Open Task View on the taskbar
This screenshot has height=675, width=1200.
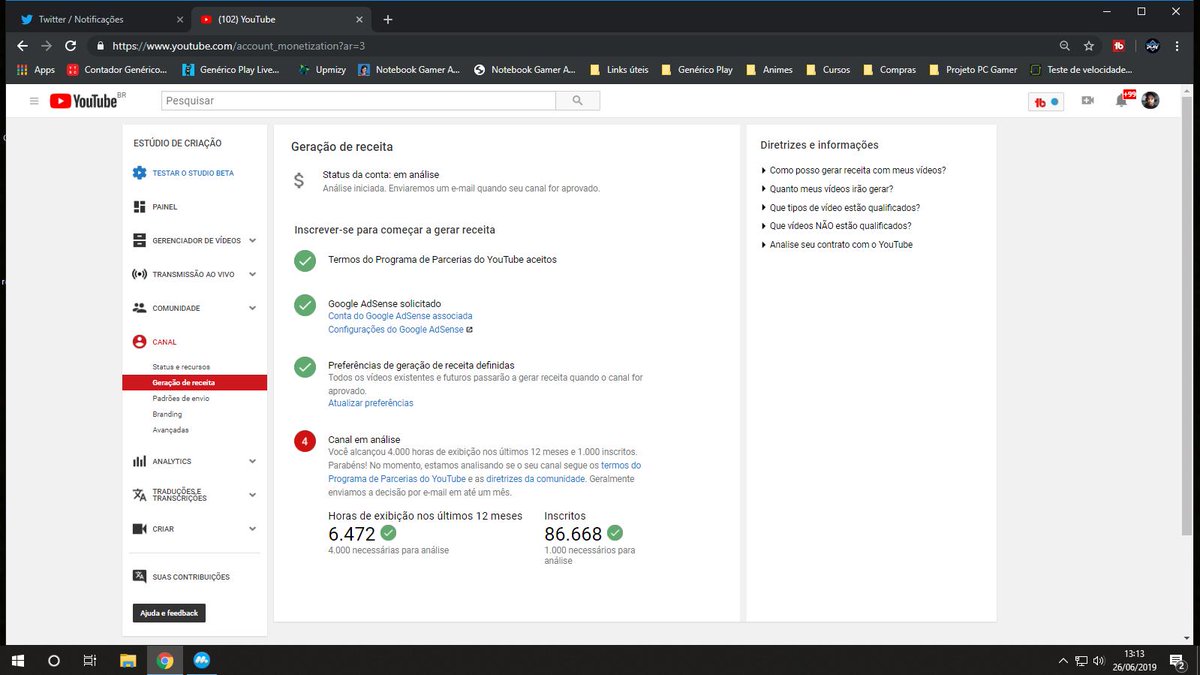(90, 660)
